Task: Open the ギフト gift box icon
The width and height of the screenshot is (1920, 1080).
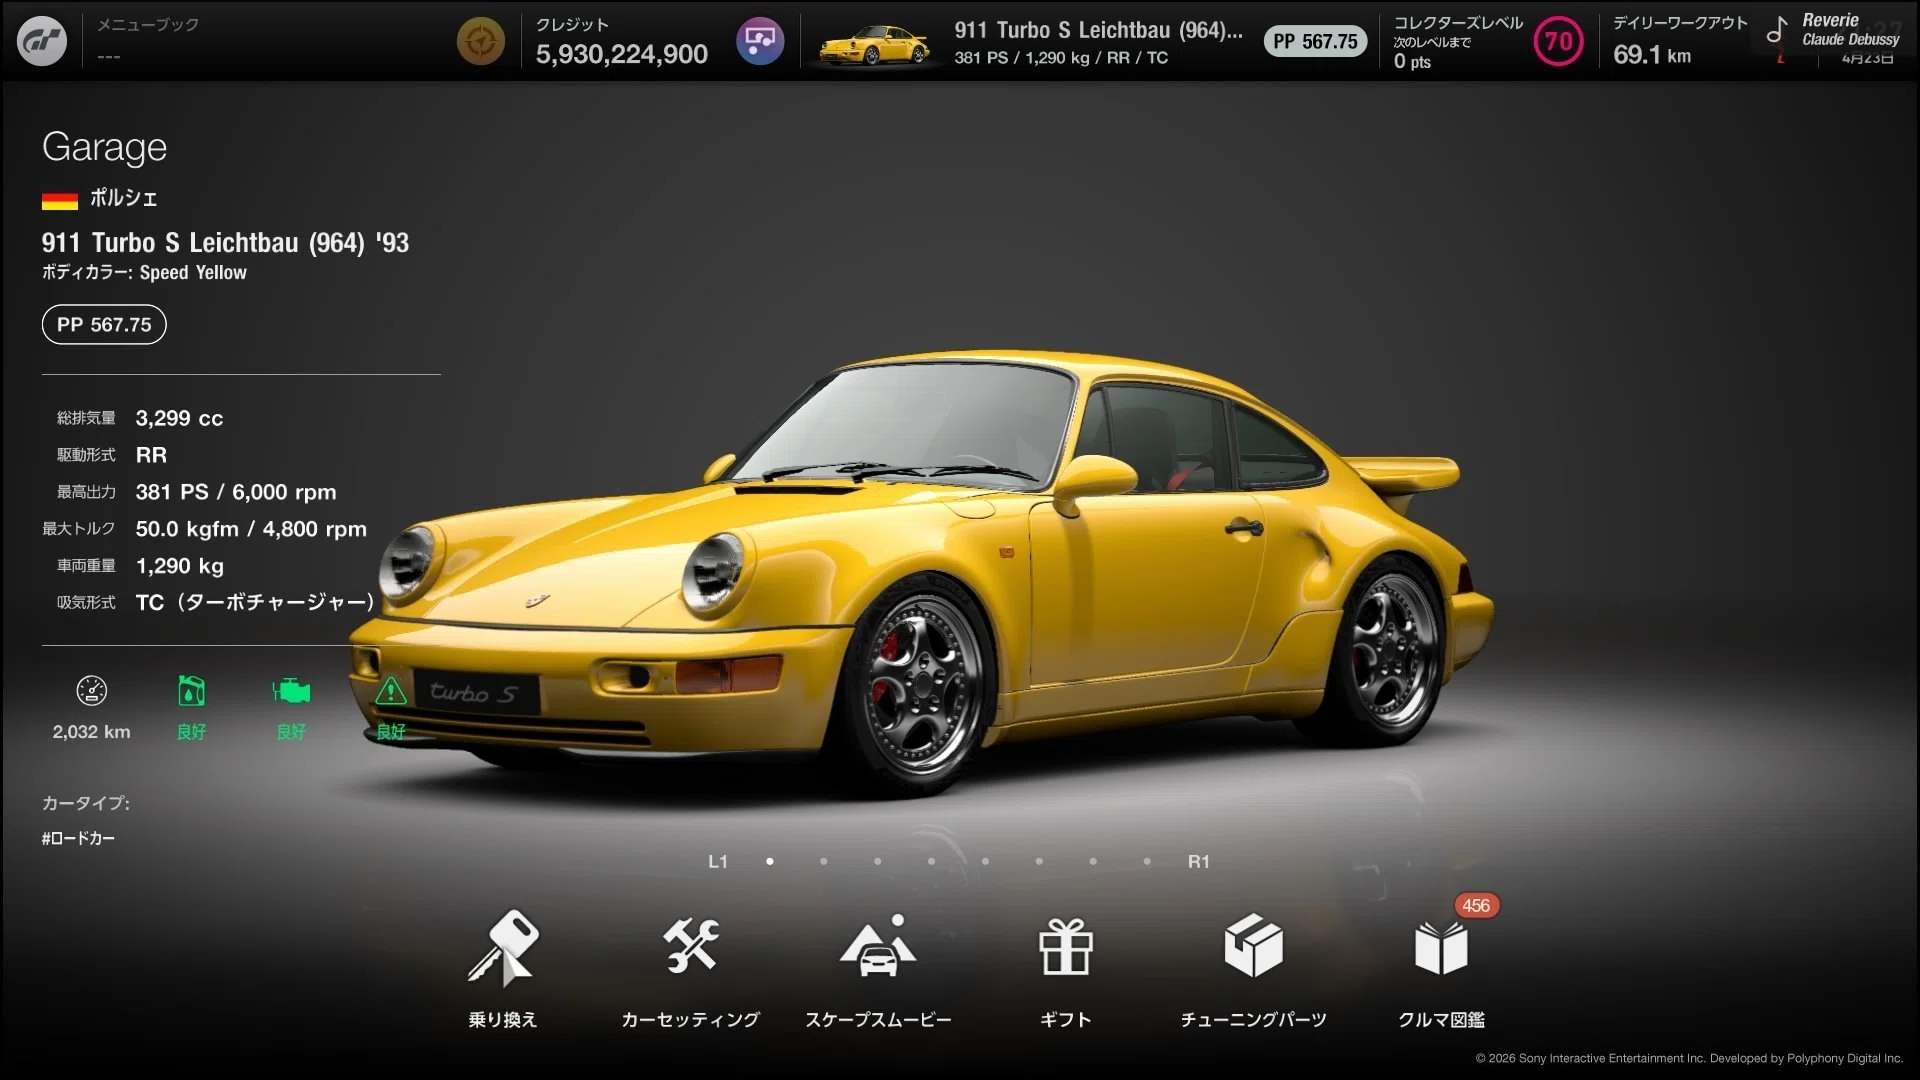Action: click(x=1066, y=946)
